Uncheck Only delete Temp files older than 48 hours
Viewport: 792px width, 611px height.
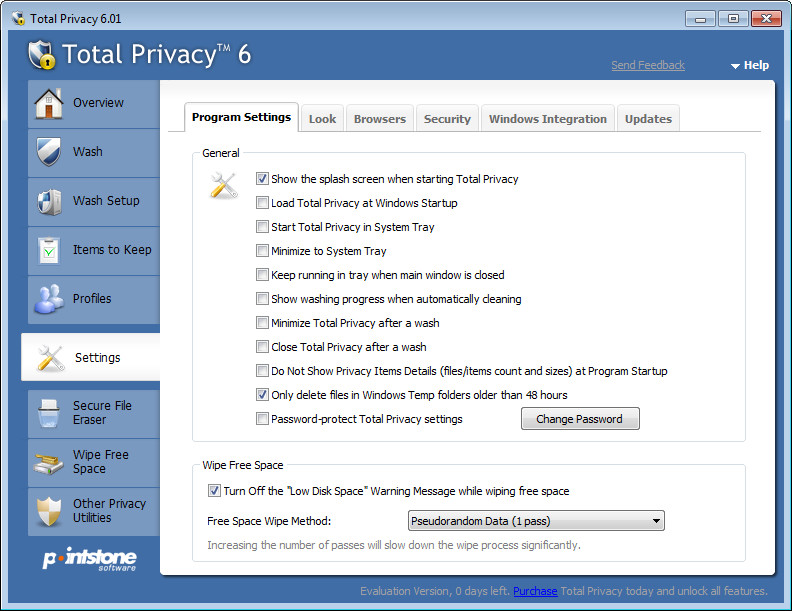click(262, 395)
